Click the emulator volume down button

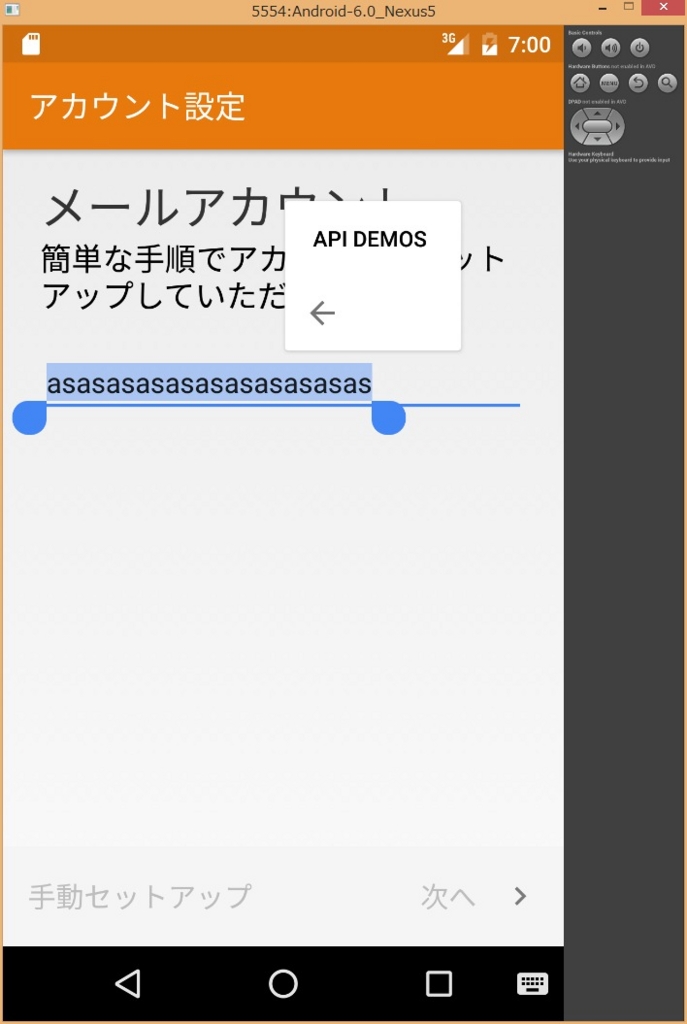581,48
